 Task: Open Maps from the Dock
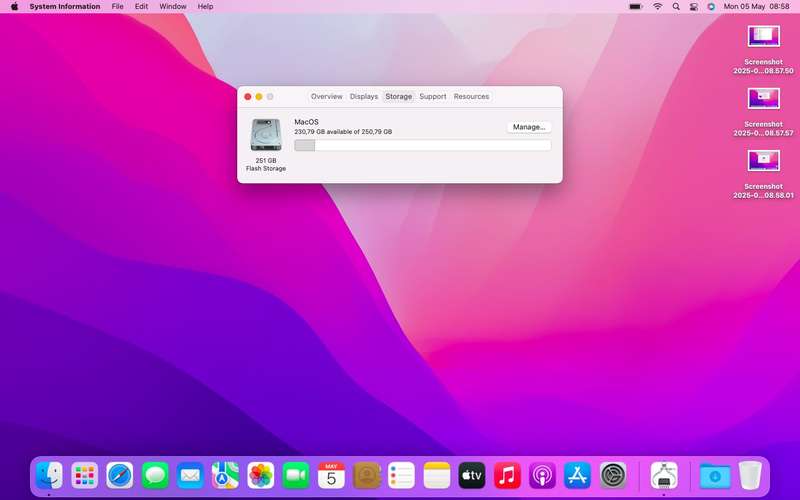(226, 476)
